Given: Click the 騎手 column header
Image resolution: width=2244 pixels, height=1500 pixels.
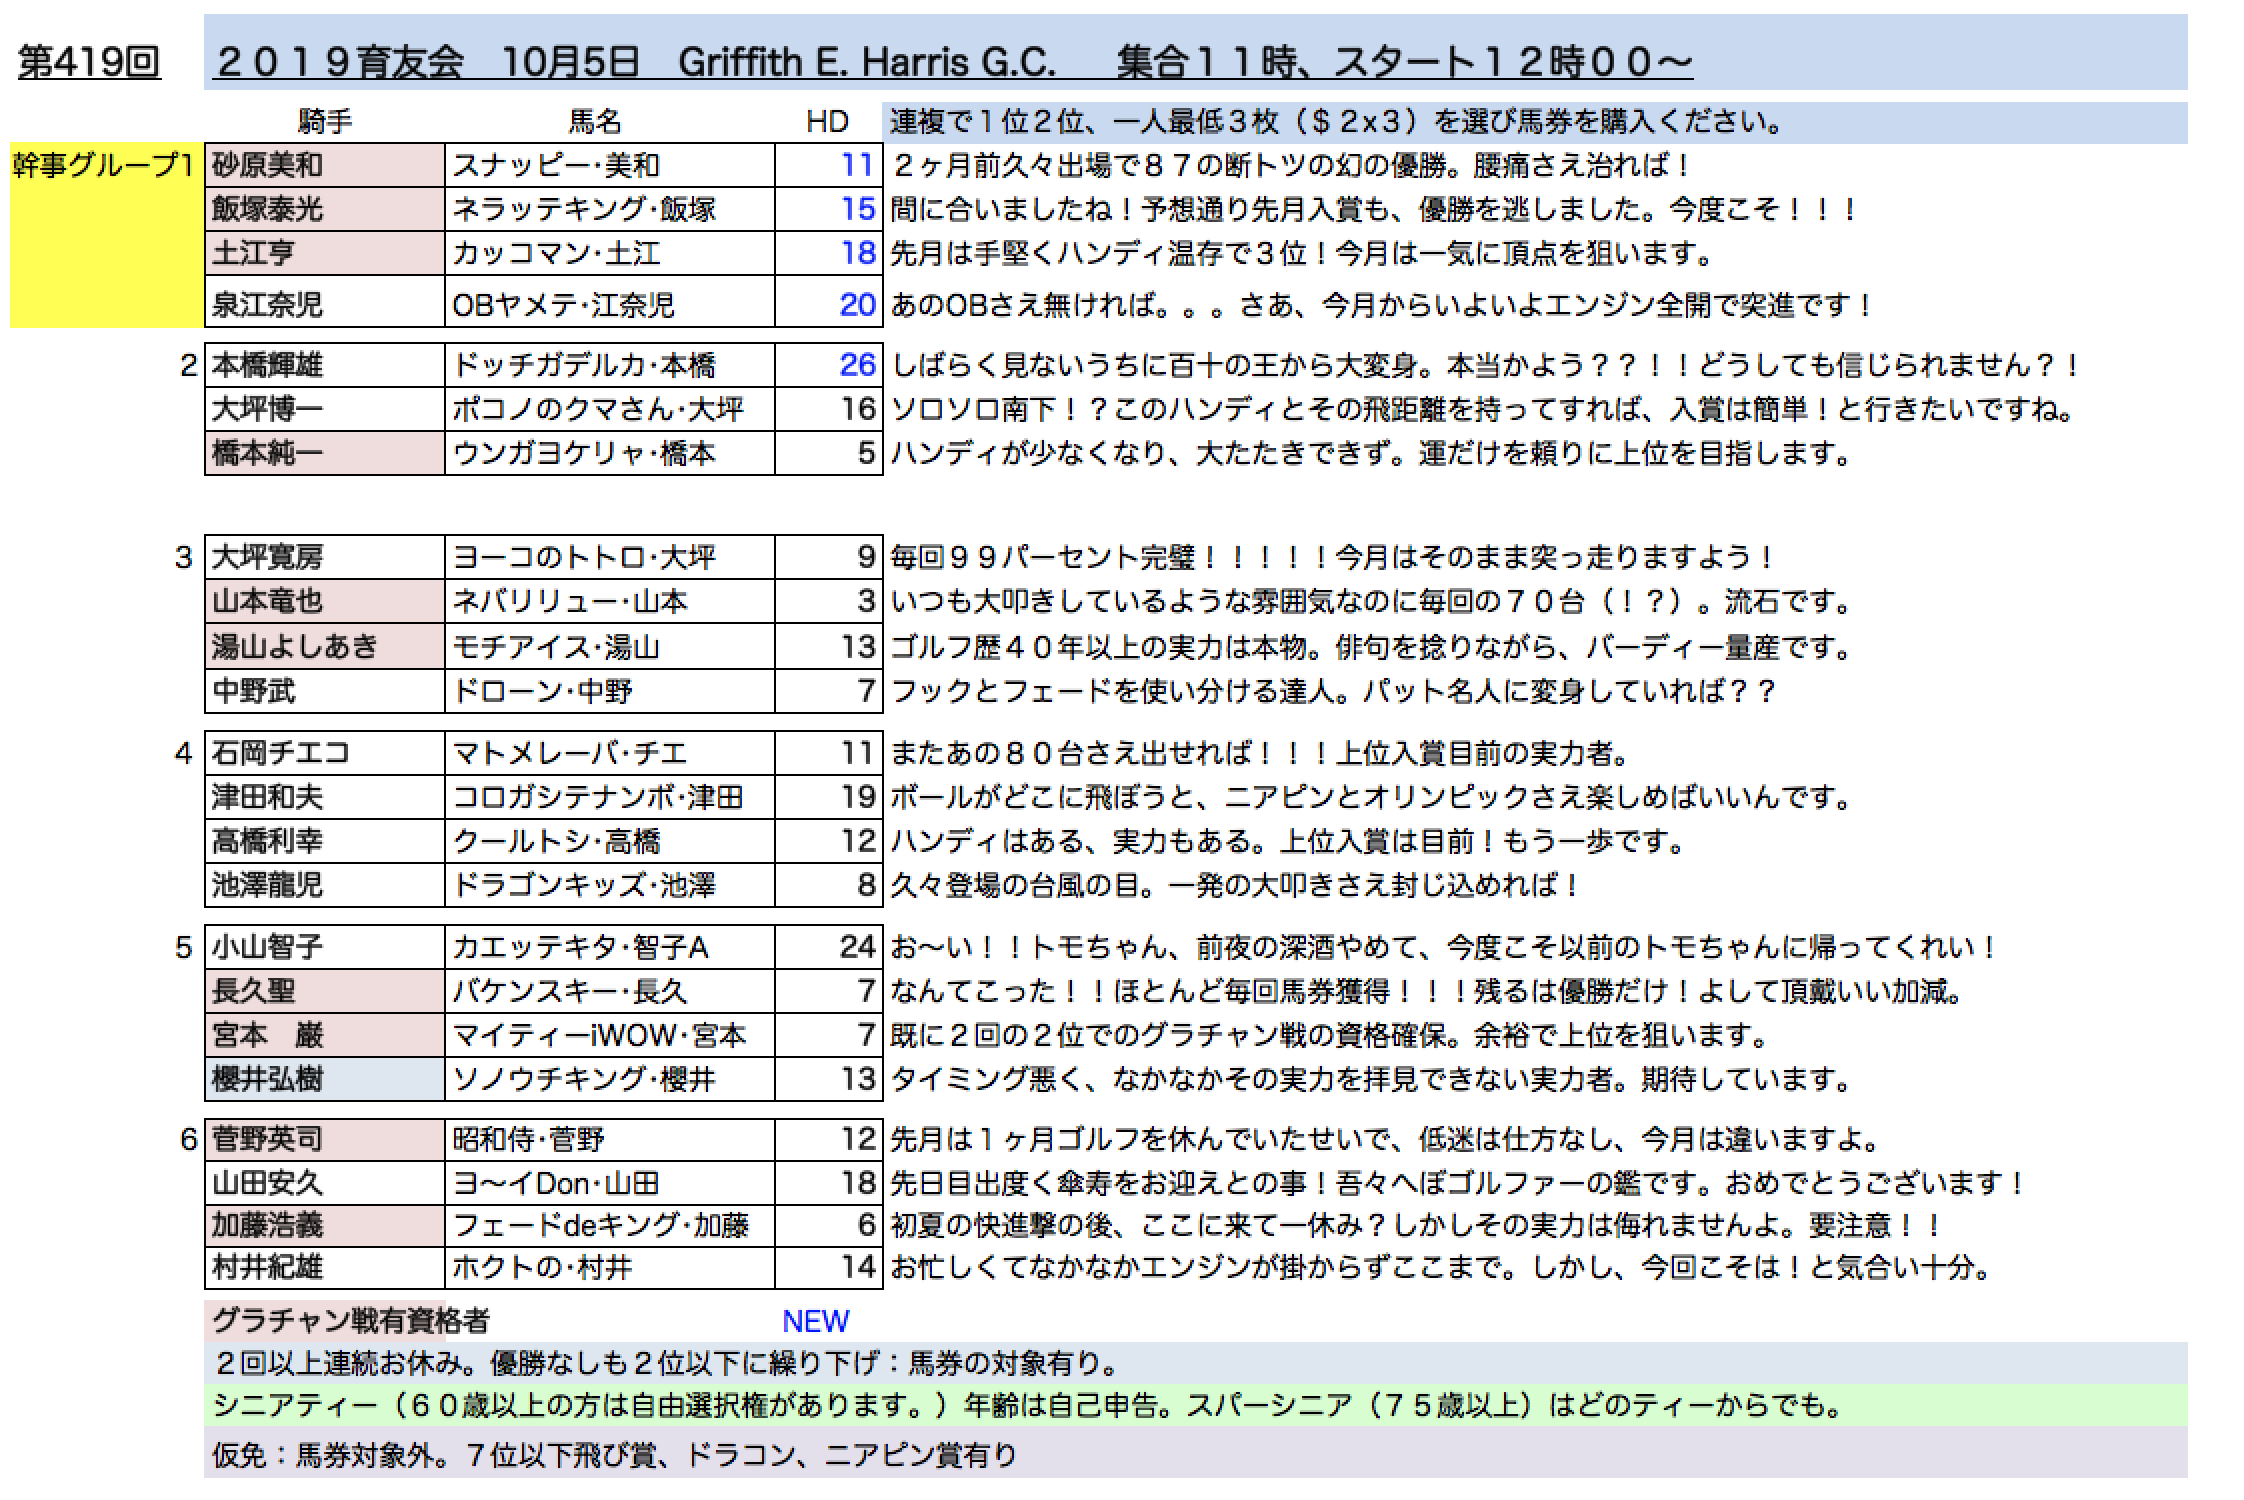Looking at the screenshot, I should point(324,122).
